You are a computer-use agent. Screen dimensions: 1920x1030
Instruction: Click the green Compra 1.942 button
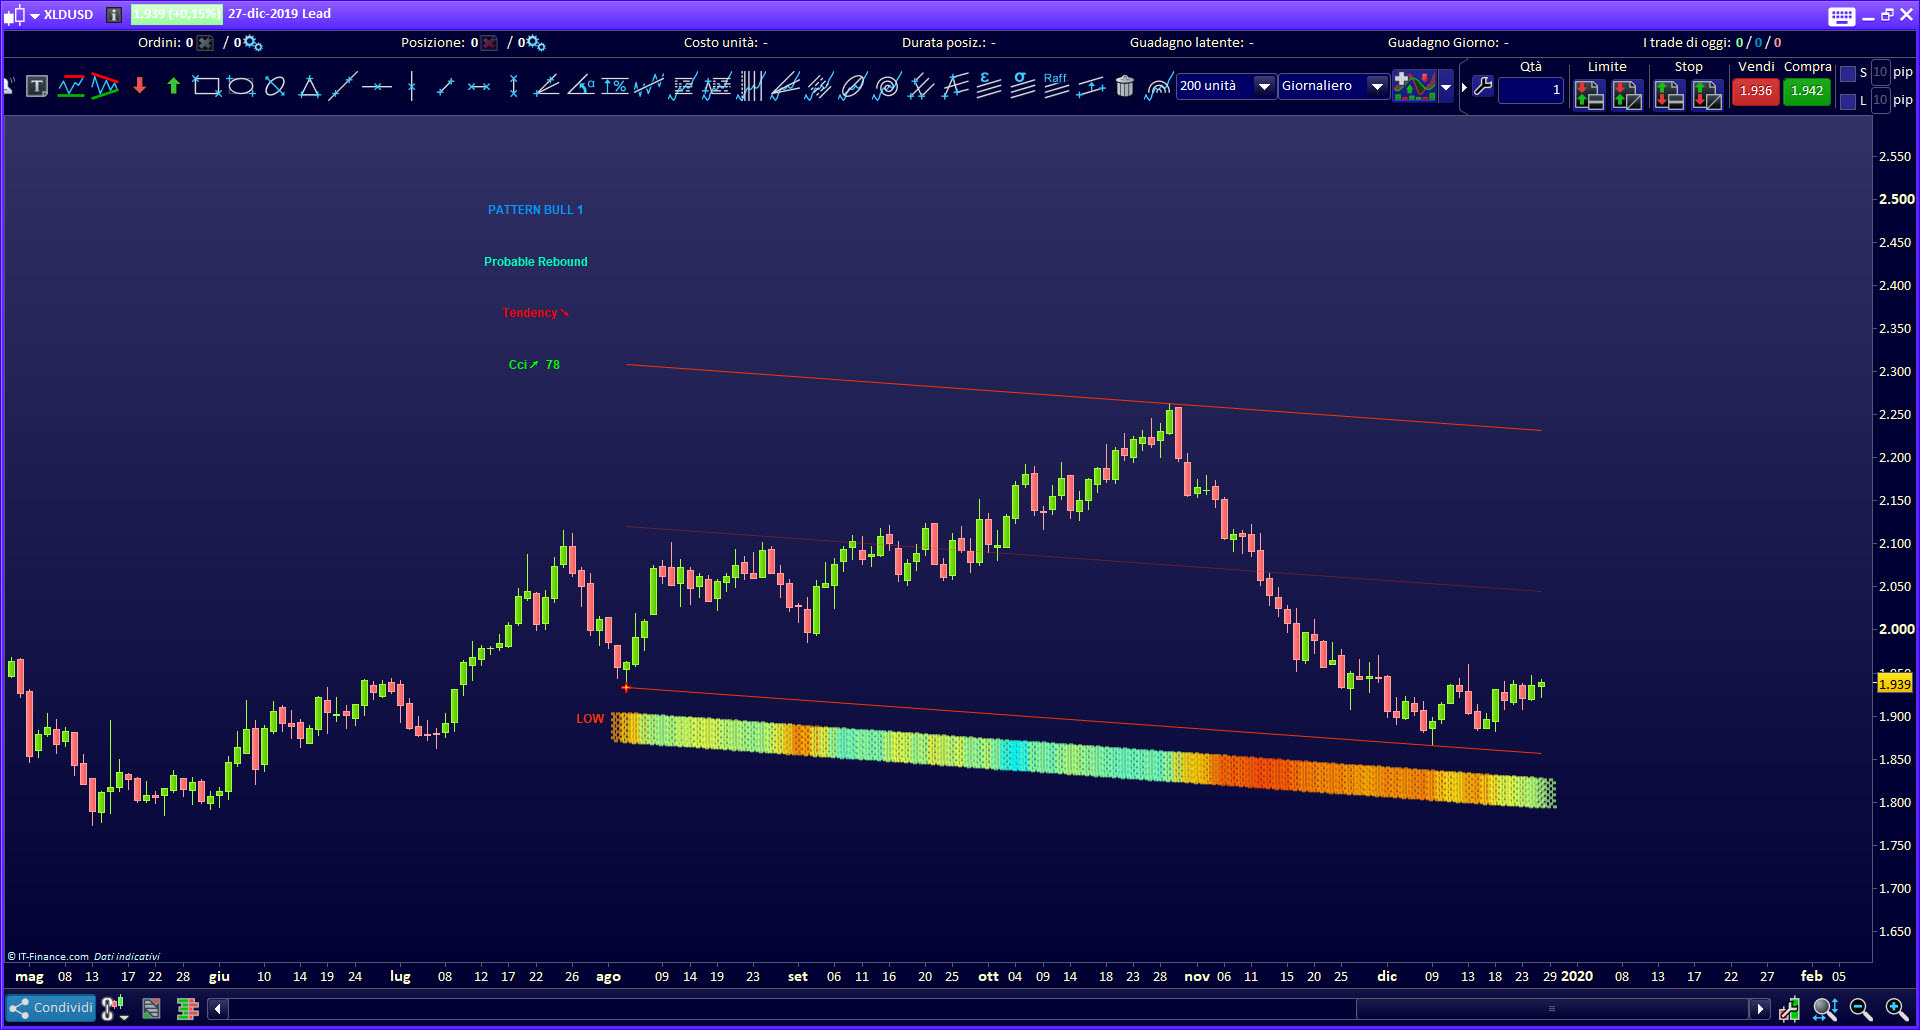coord(1807,91)
